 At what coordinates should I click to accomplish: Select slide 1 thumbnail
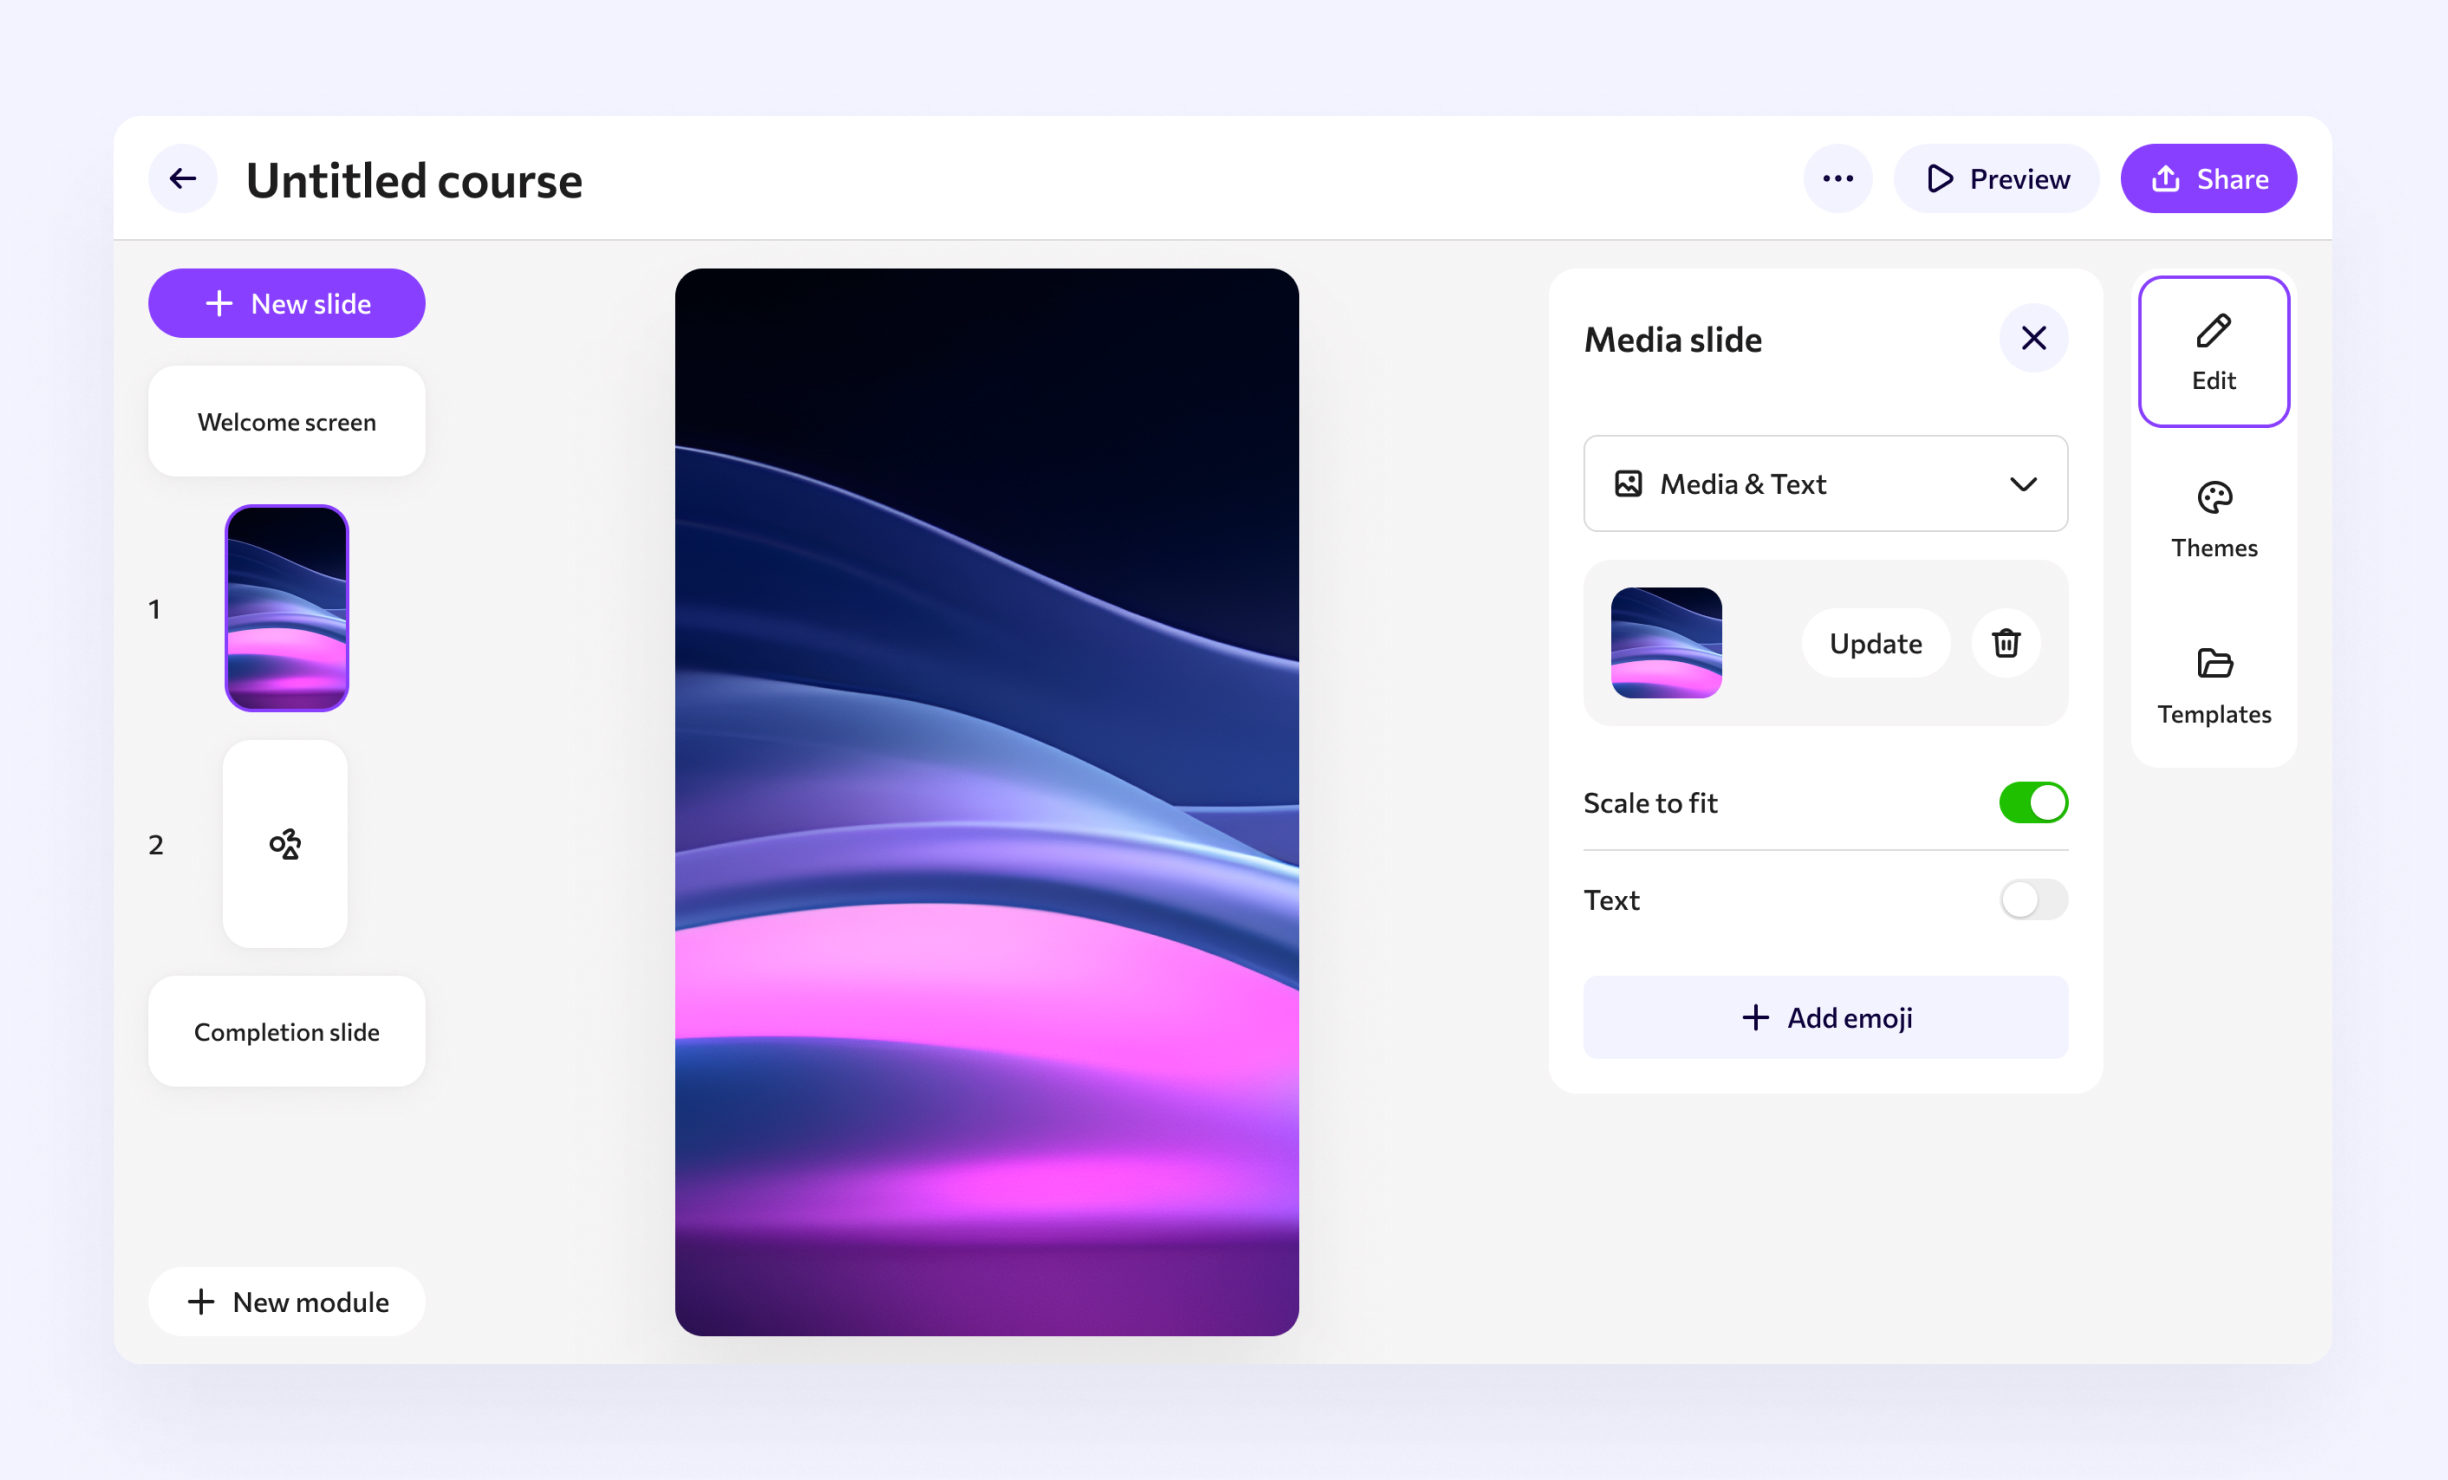[287, 608]
